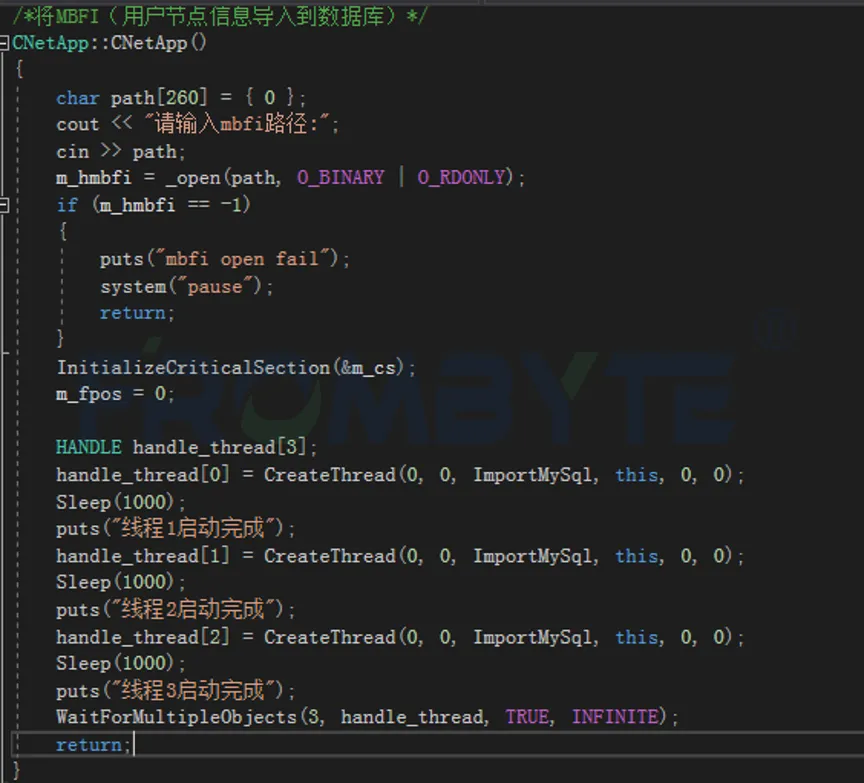
Task: Click the cin >> path statement
Action: click(121, 152)
